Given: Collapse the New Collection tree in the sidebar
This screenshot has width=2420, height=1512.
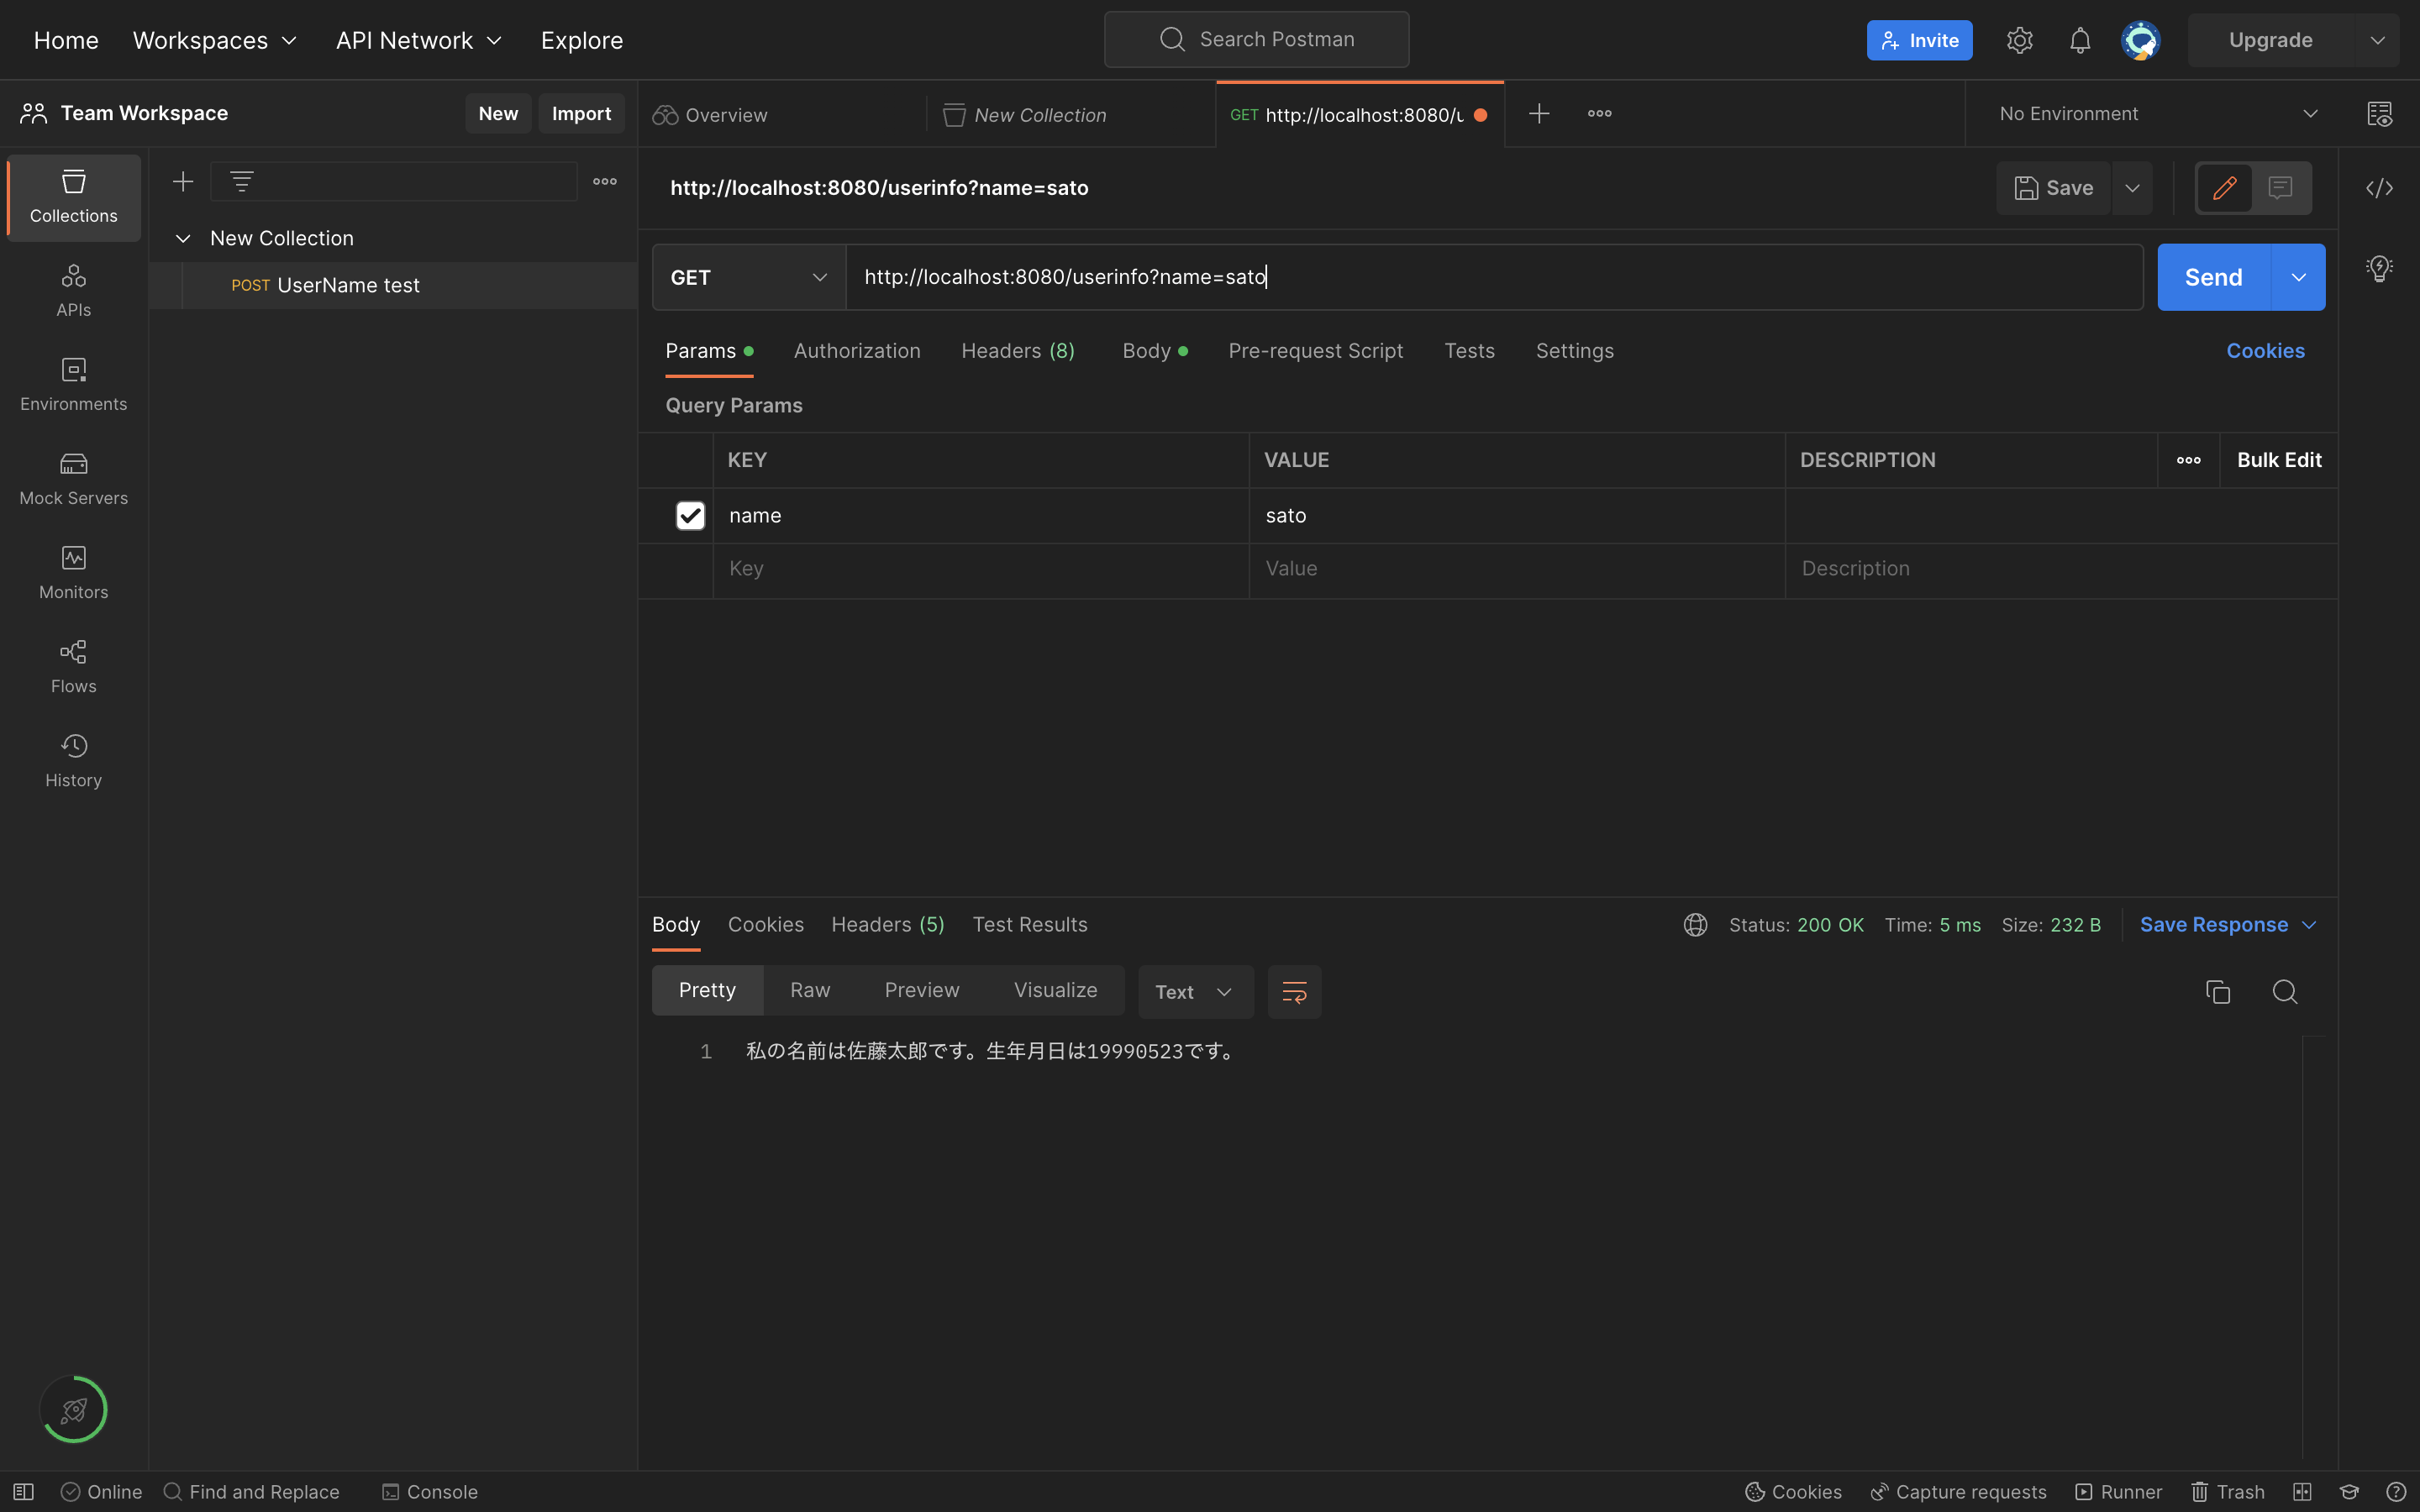Looking at the screenshot, I should (183, 238).
